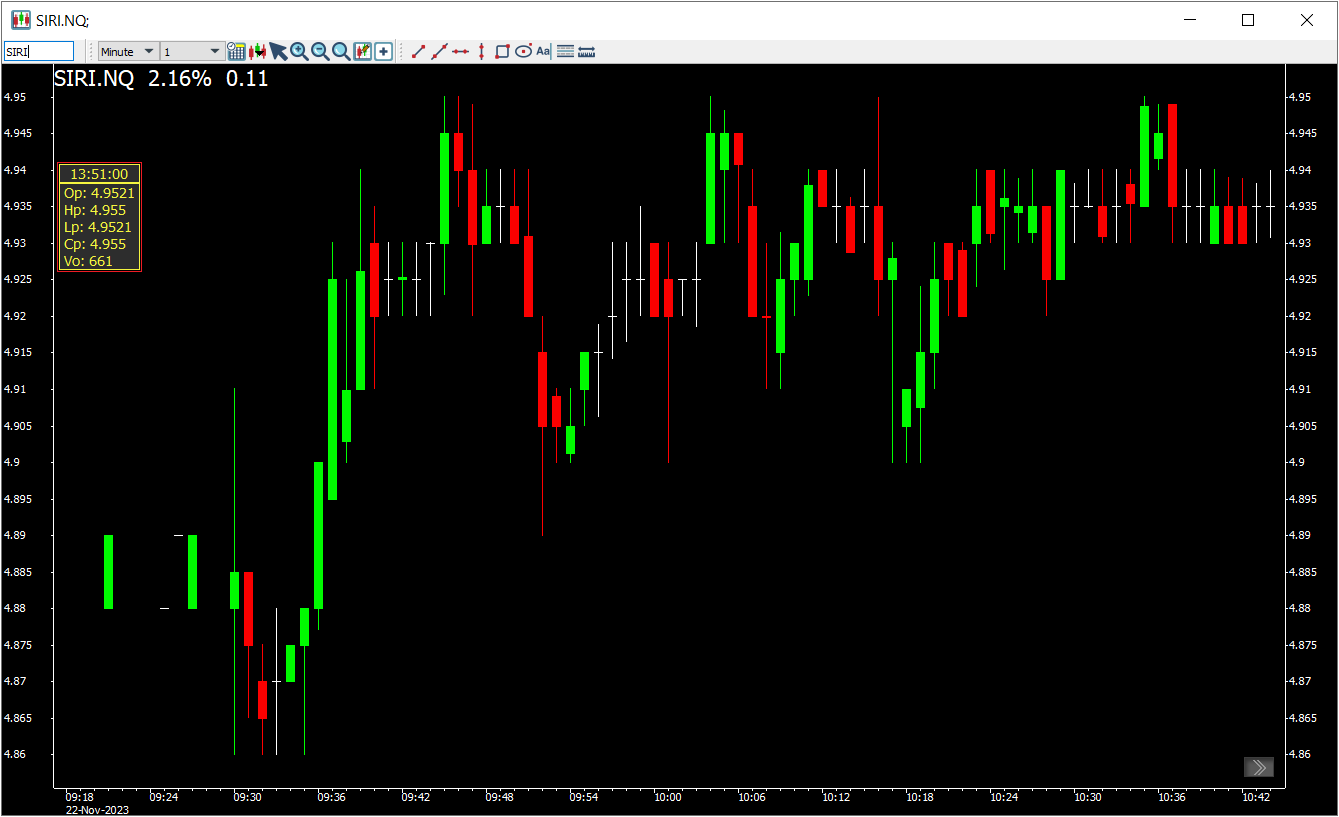Screen dimensions: 1339x817
Task: Click the SIRI symbol input field
Action: pos(39,51)
